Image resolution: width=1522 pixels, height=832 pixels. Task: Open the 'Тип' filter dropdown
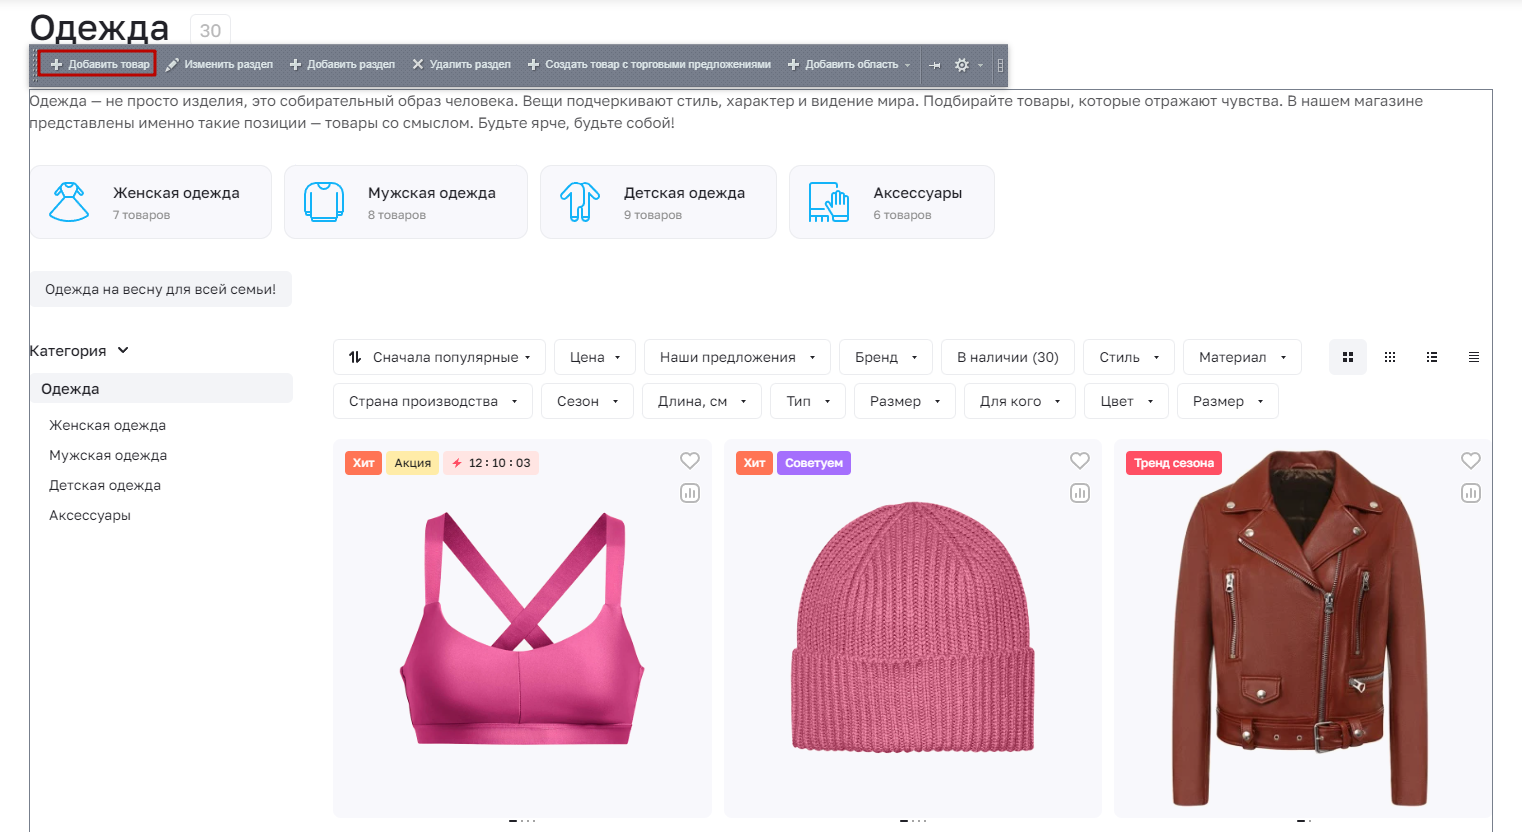pyautogui.click(x=808, y=401)
